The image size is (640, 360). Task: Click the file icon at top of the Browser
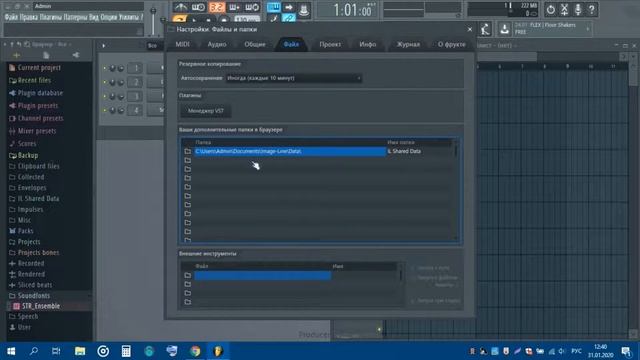click(46, 55)
